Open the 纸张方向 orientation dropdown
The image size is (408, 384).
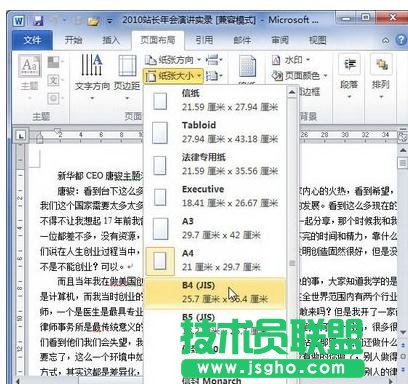coord(173,60)
